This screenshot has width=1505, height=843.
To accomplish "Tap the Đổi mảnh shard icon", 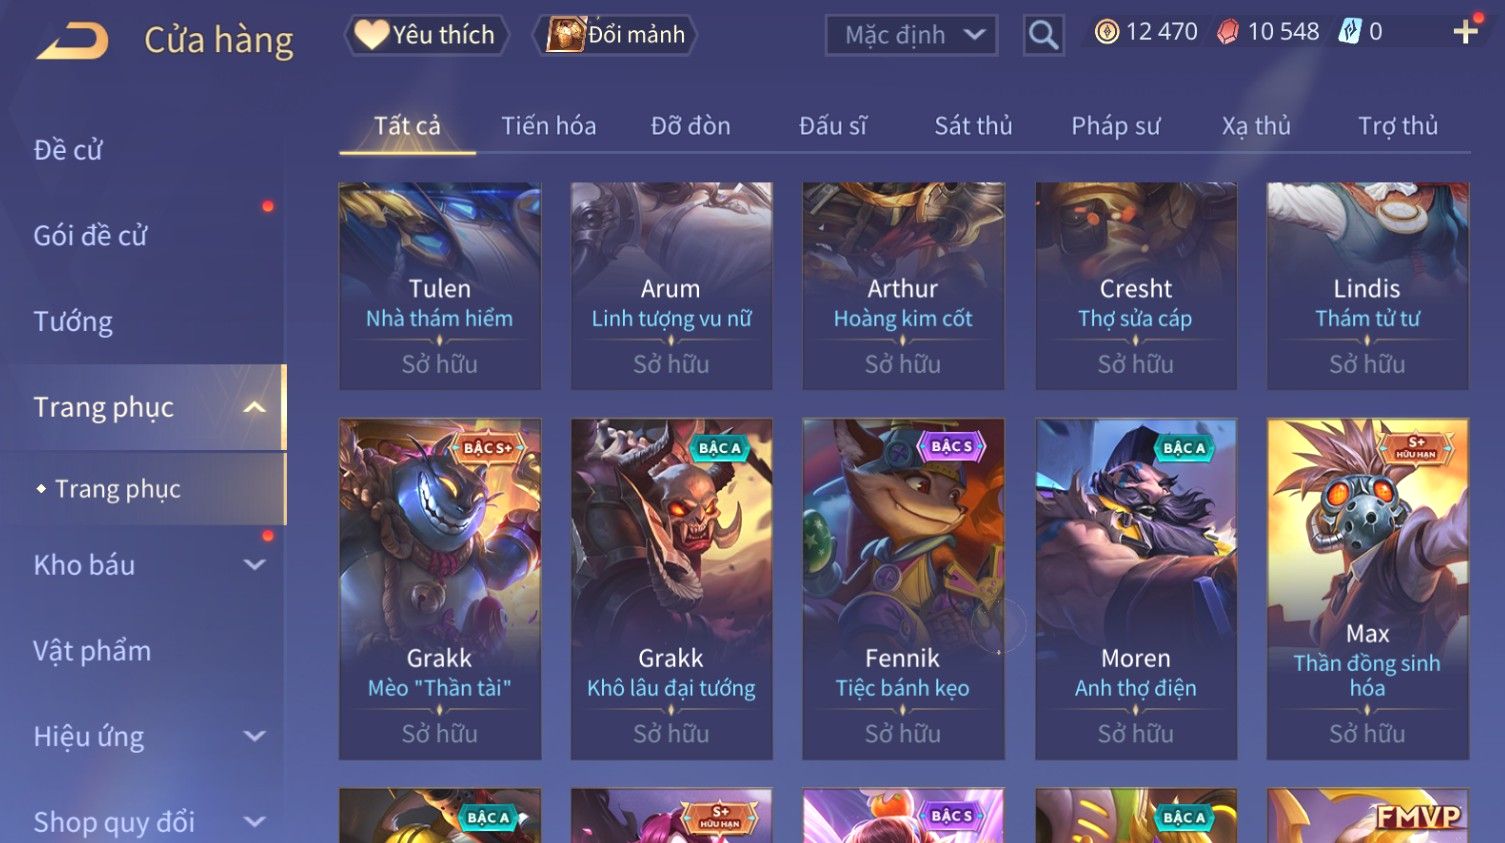I will [565, 35].
